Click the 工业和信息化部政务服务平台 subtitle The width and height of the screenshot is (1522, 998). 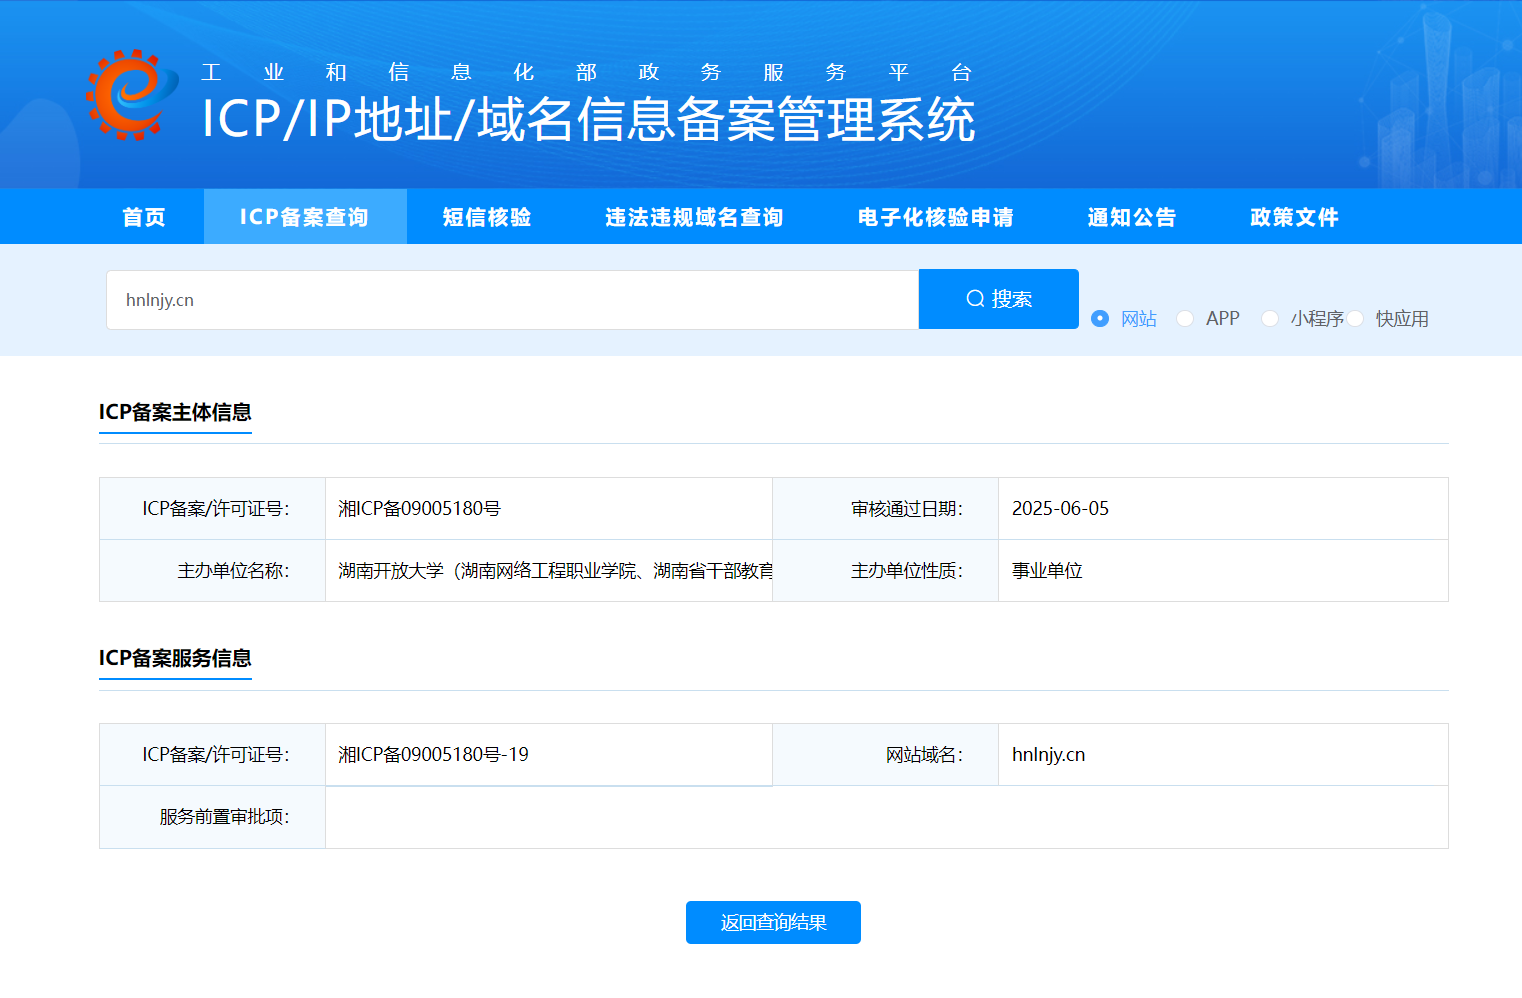coord(586,72)
